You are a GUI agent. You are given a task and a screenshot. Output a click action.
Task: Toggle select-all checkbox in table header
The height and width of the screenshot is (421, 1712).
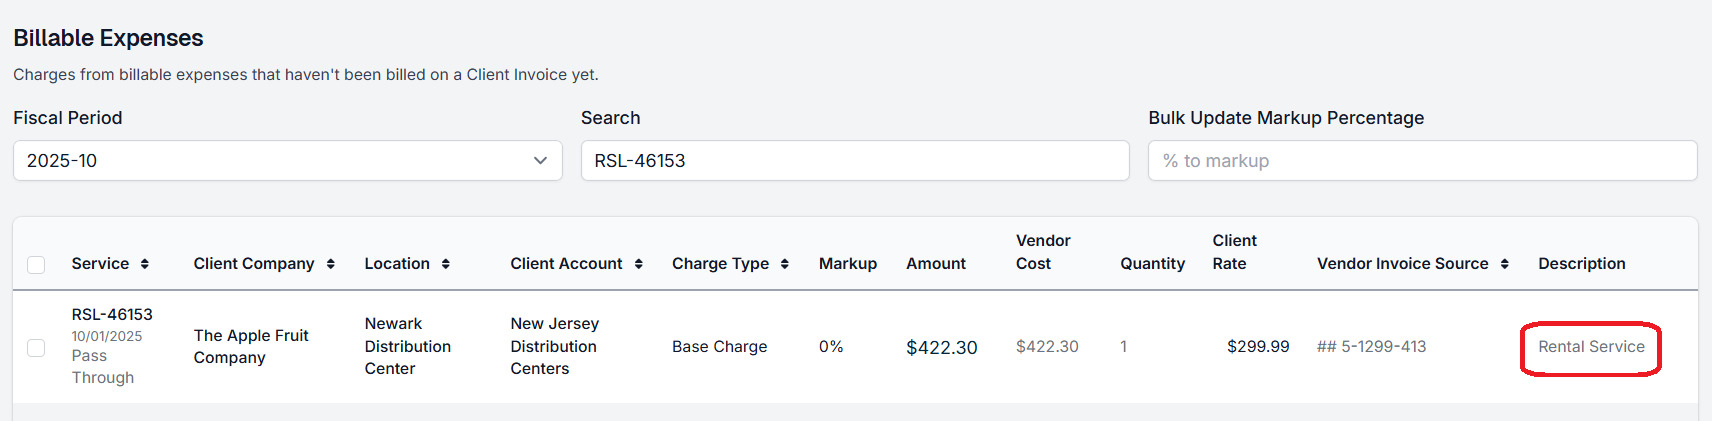click(x=36, y=265)
